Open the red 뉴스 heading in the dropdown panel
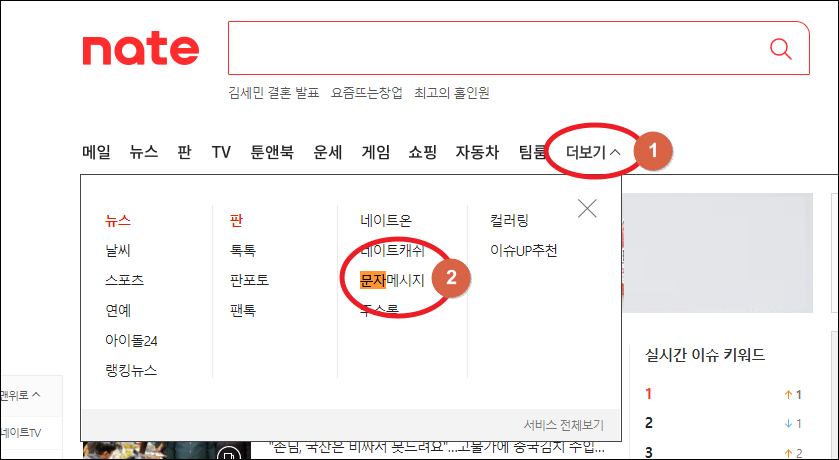The height and width of the screenshot is (460, 839). (118, 220)
